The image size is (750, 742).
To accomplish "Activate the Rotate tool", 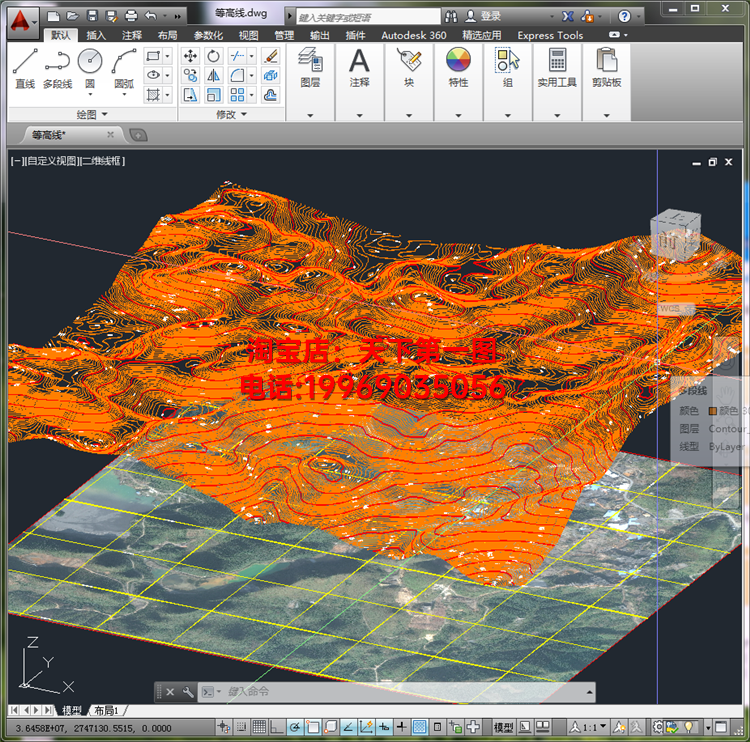I will [213, 56].
